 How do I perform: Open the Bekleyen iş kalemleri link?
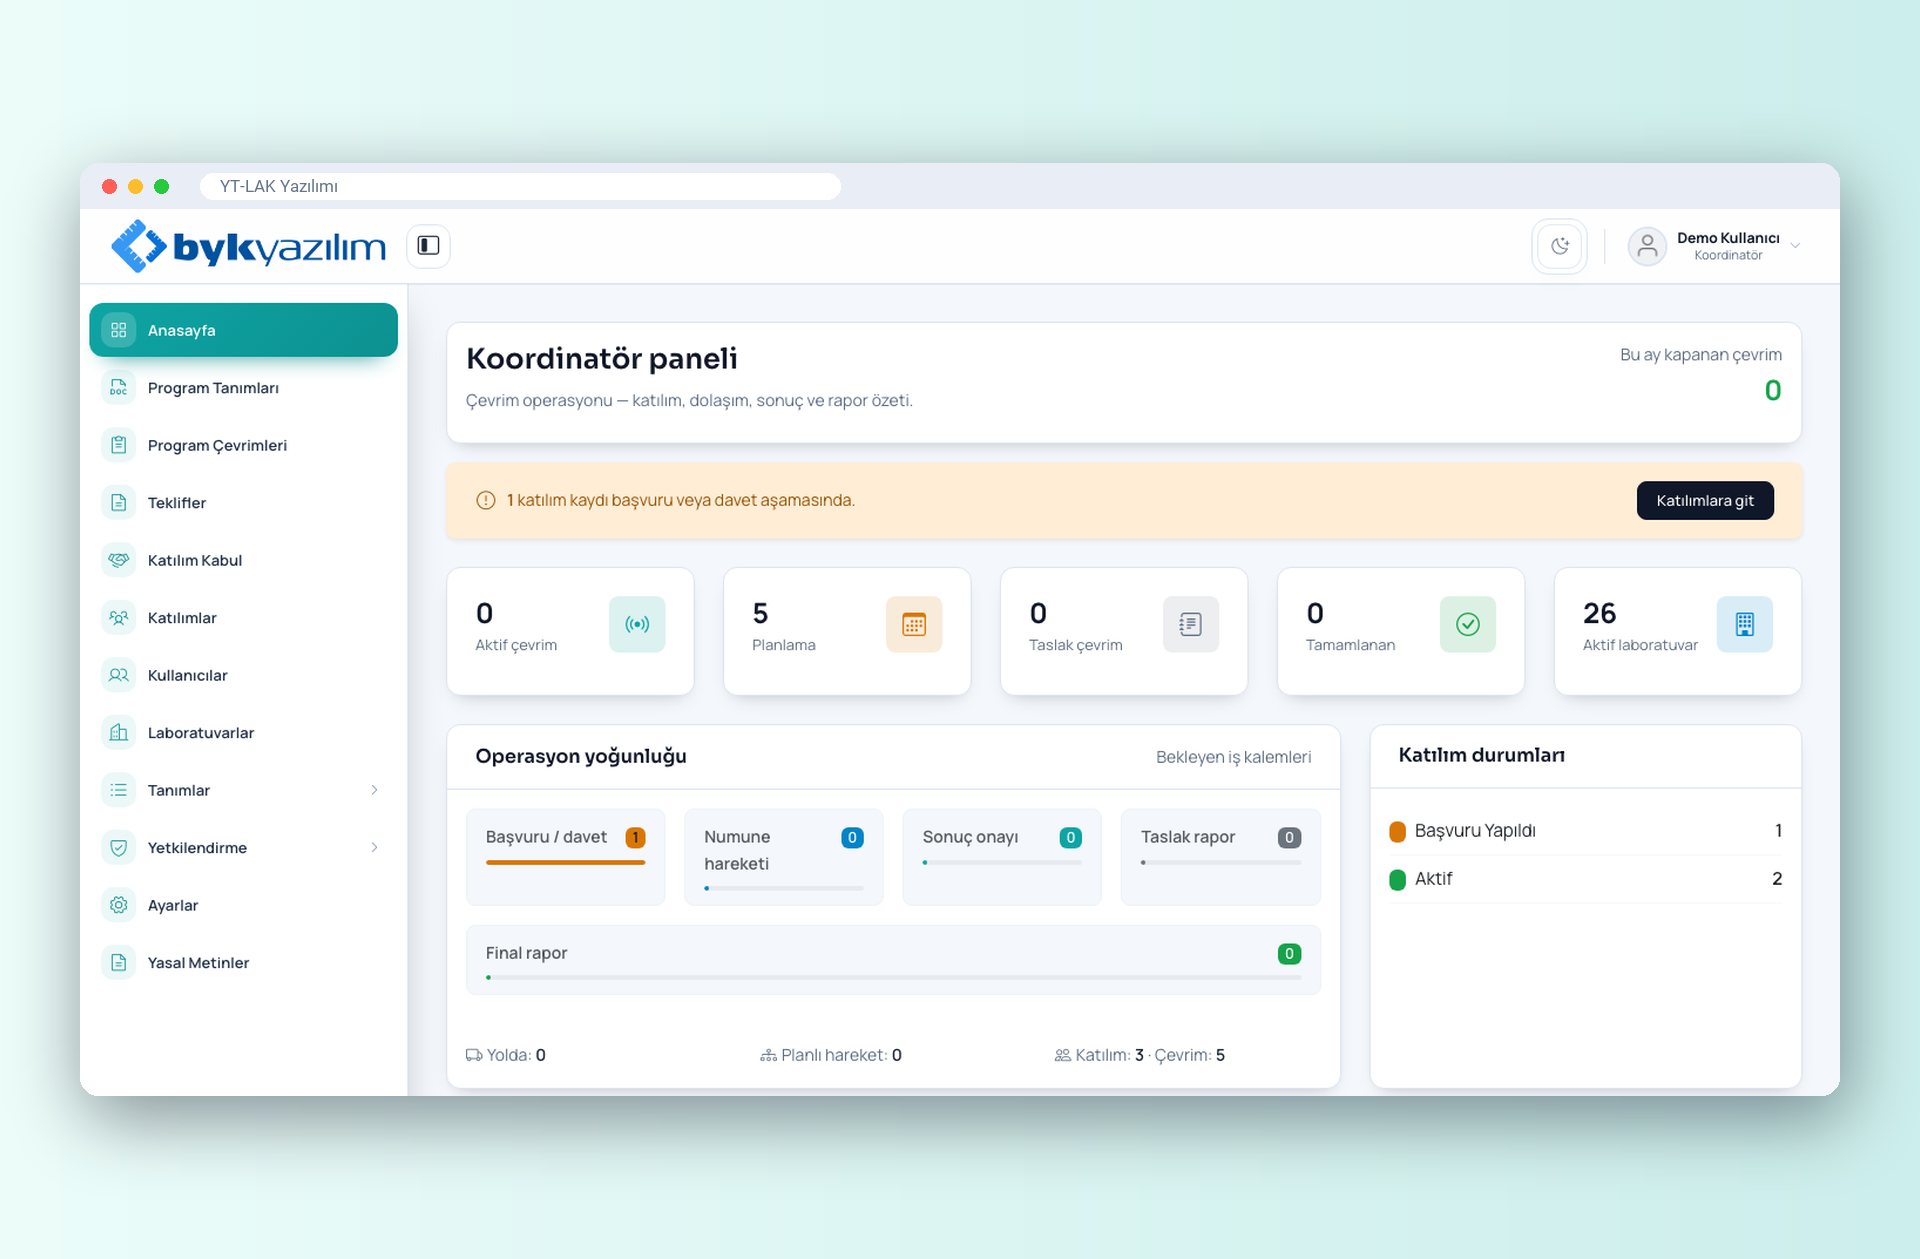coord(1233,757)
